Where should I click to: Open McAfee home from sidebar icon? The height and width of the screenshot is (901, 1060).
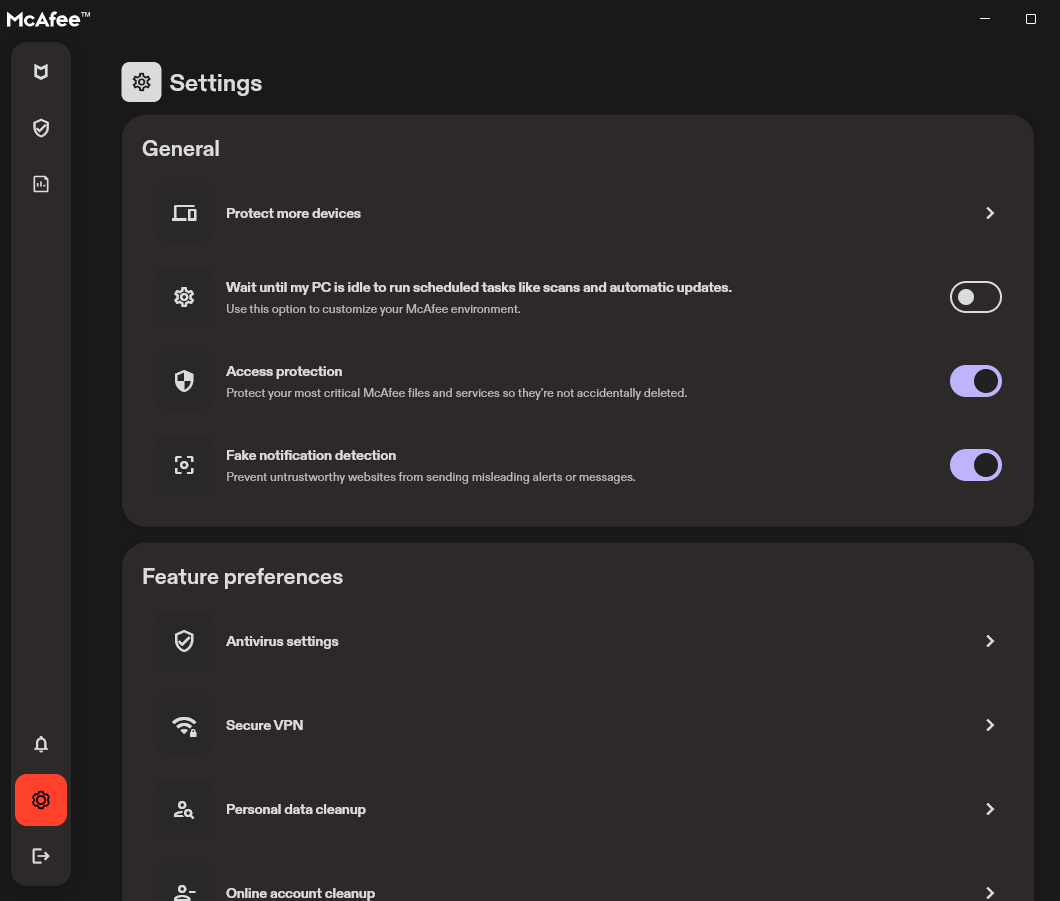click(x=41, y=72)
